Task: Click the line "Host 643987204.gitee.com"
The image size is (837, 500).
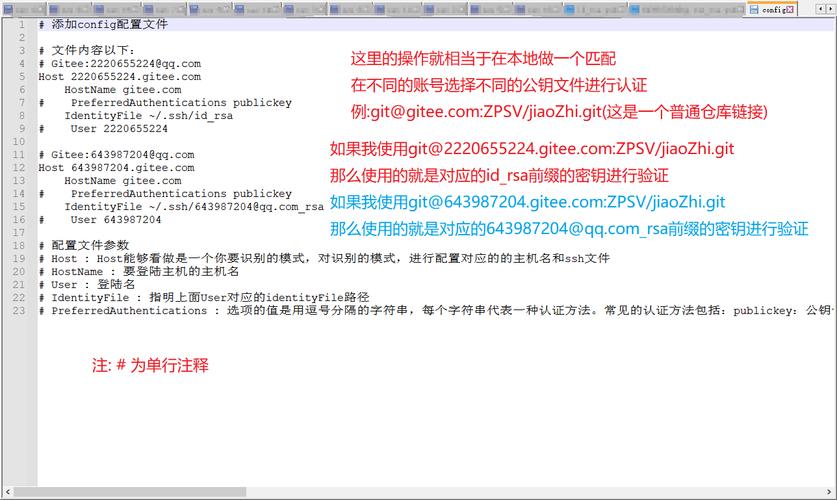Action: (116, 168)
